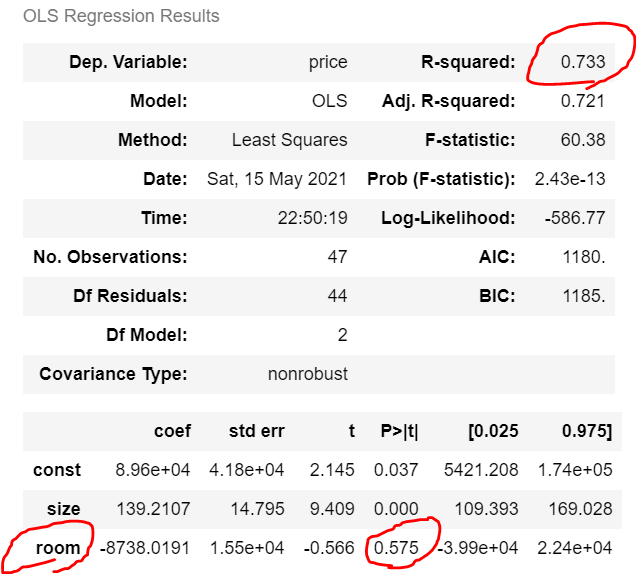636x574 pixels.
Task: Select the observations count 47
Action: [337, 256]
